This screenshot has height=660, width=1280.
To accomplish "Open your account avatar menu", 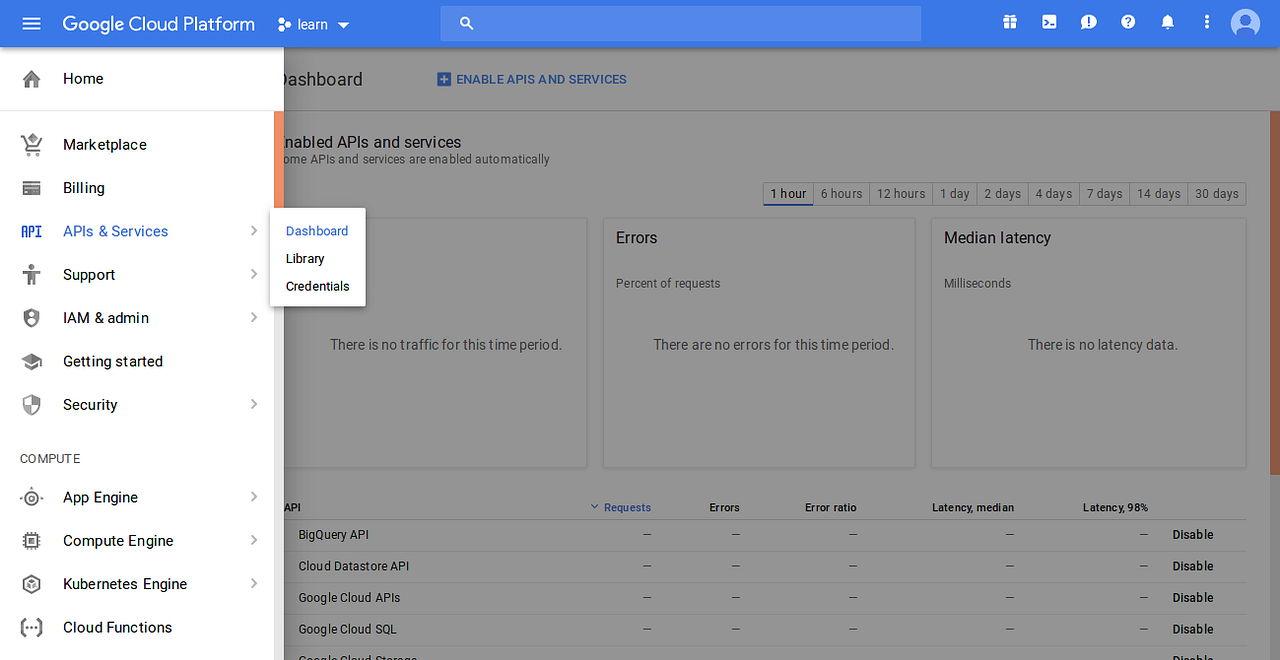I will (1245, 21).
